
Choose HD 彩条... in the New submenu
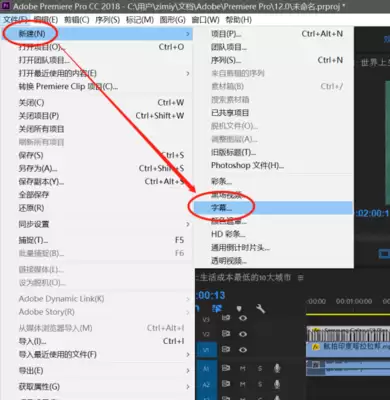273,234
